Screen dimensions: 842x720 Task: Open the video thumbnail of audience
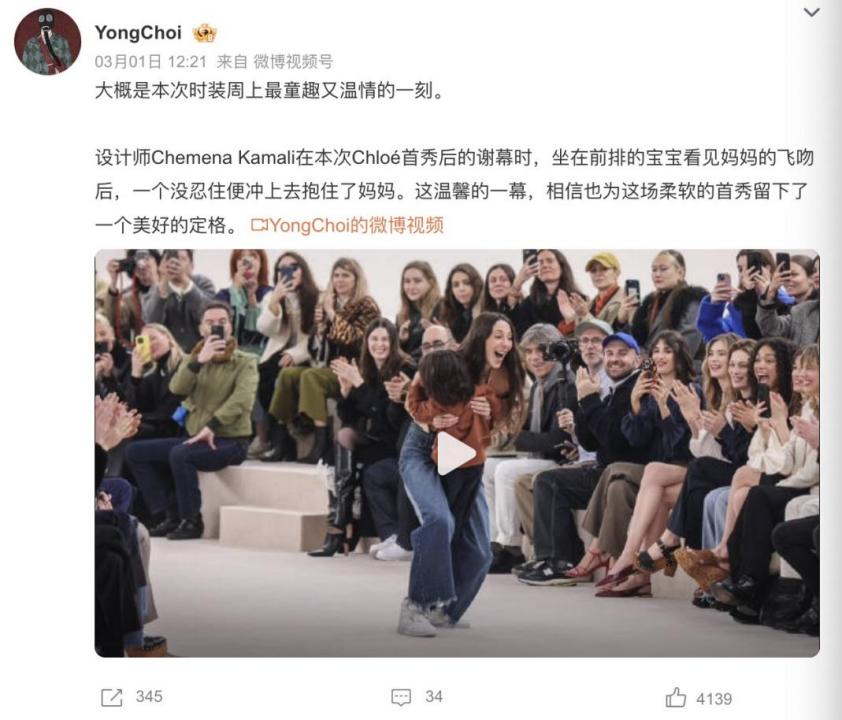tap(457, 453)
